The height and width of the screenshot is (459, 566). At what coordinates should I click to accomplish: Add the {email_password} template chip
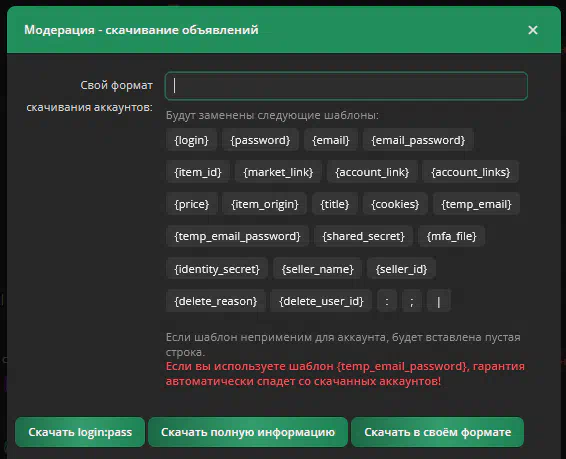[x=418, y=140]
